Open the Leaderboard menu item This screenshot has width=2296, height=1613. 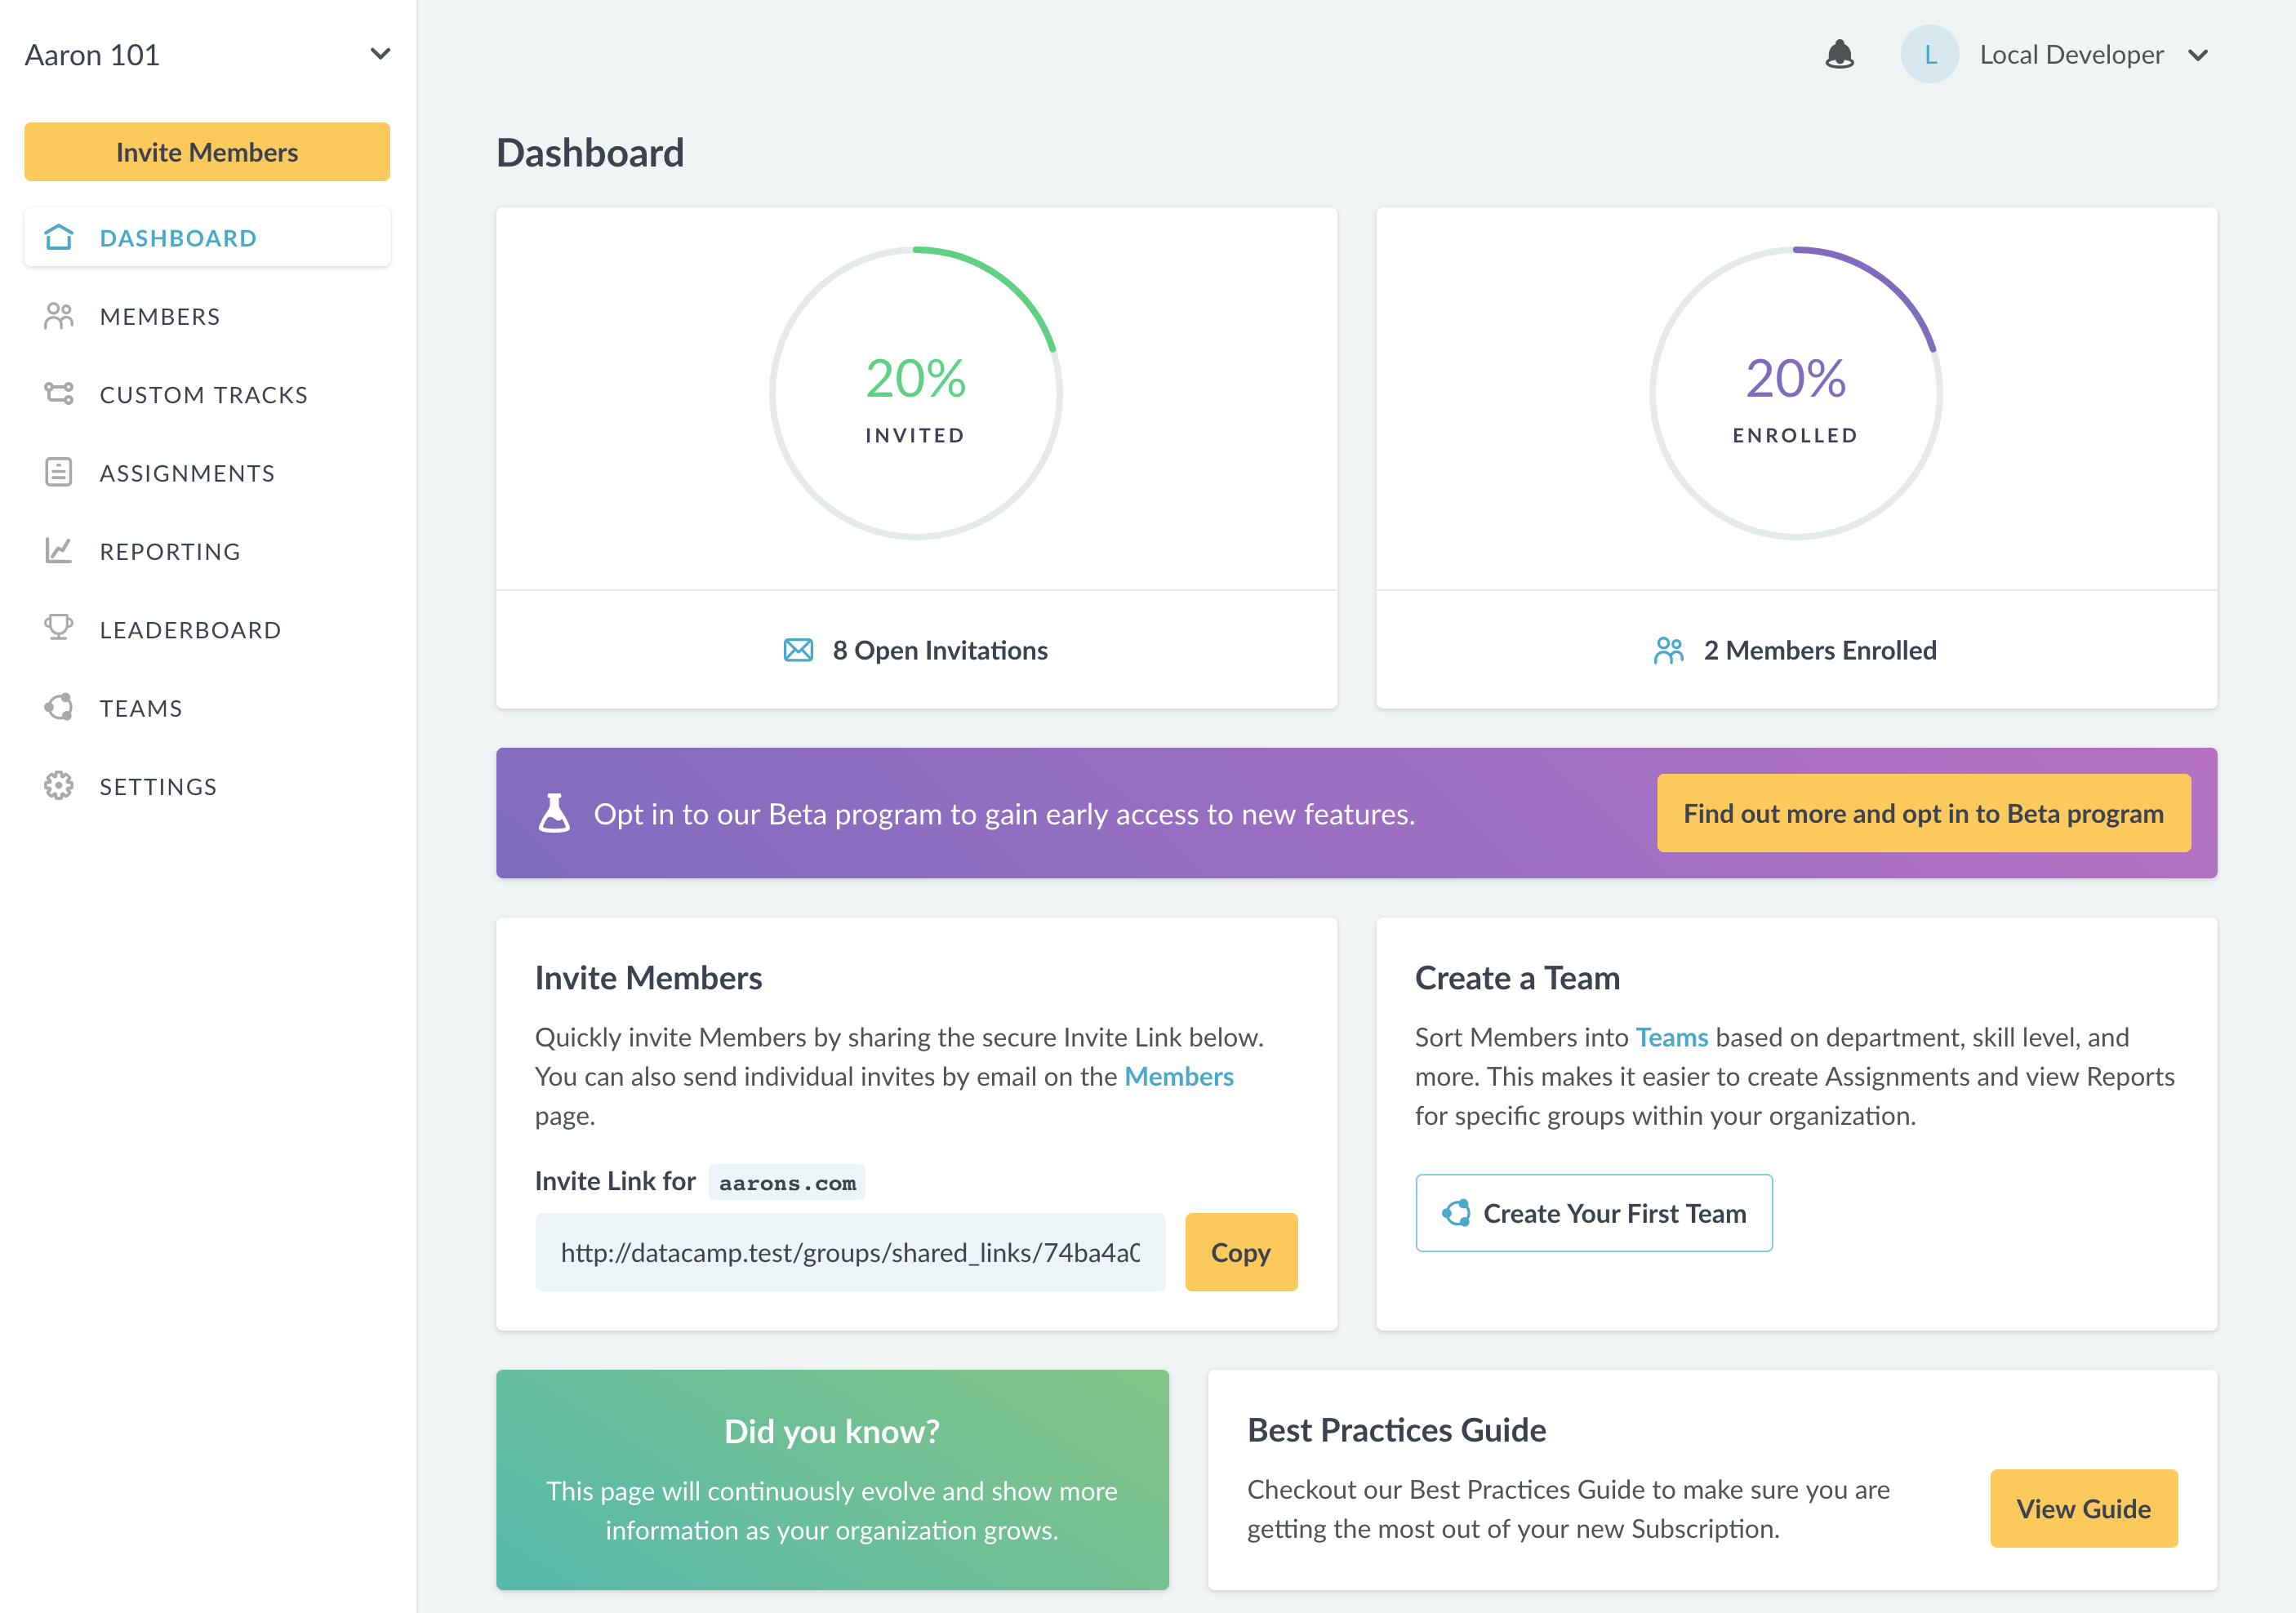(190, 630)
